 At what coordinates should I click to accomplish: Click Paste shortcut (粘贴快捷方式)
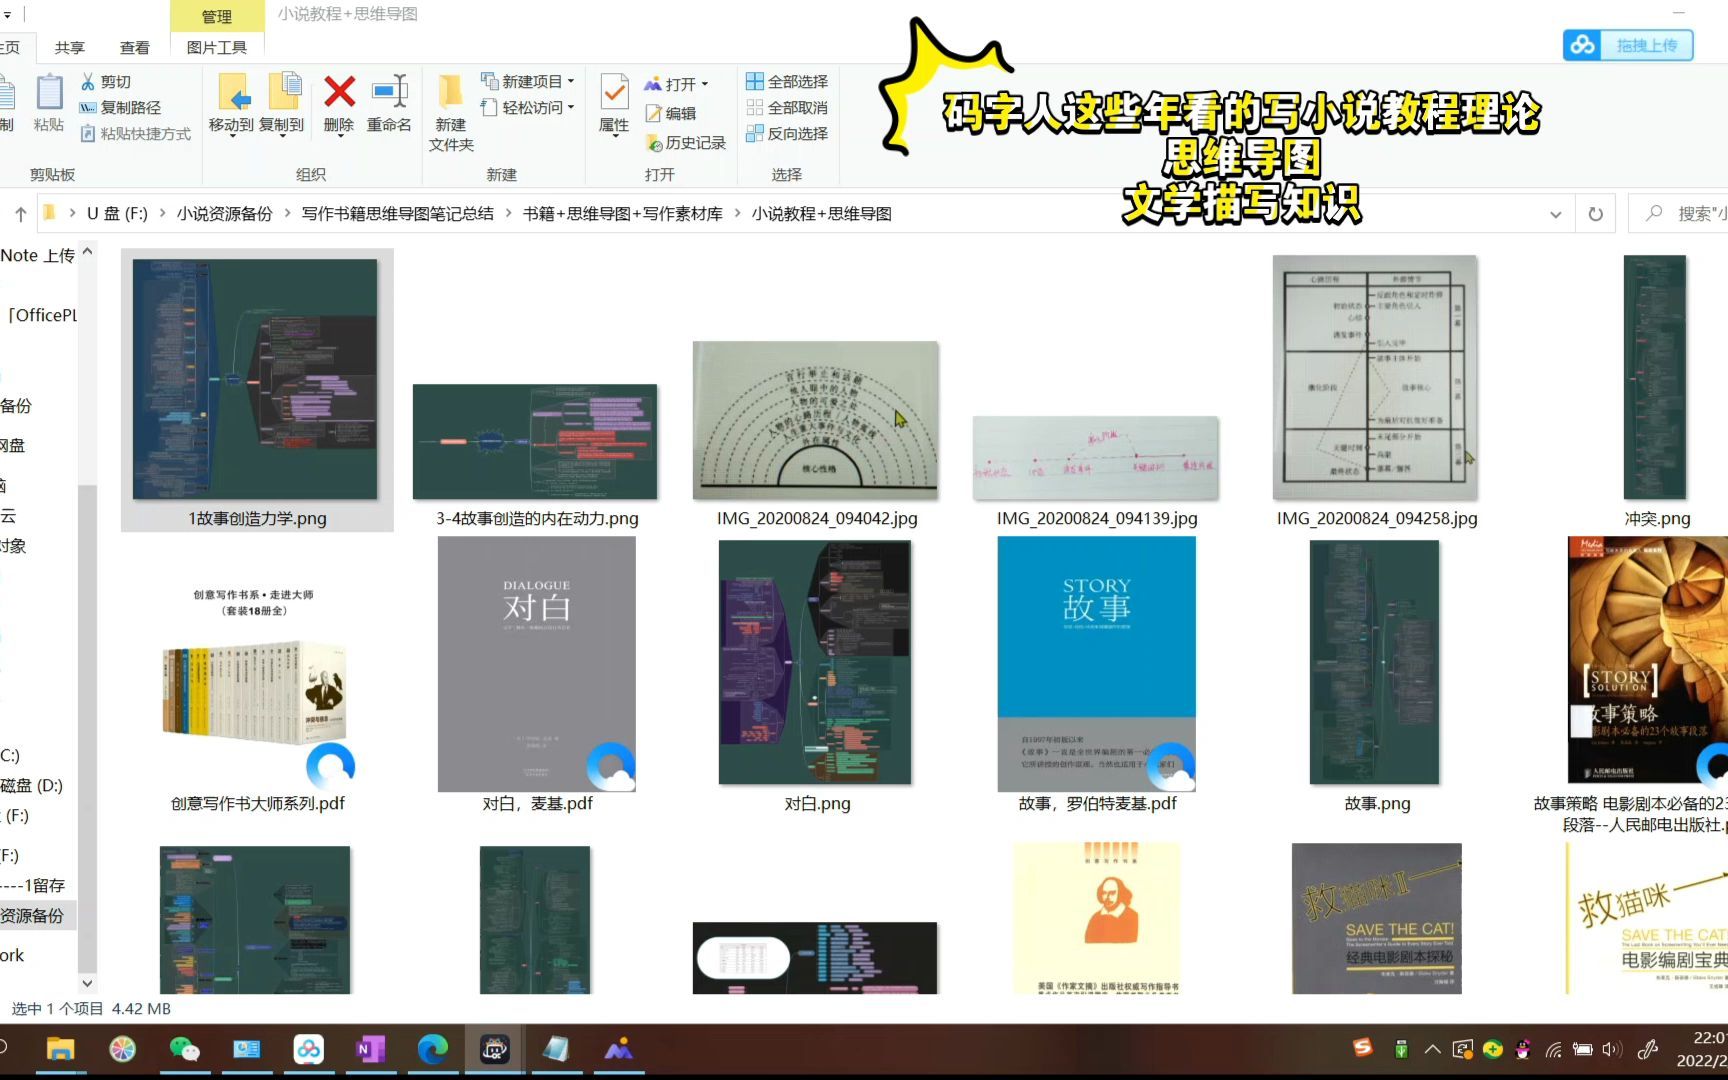135,133
